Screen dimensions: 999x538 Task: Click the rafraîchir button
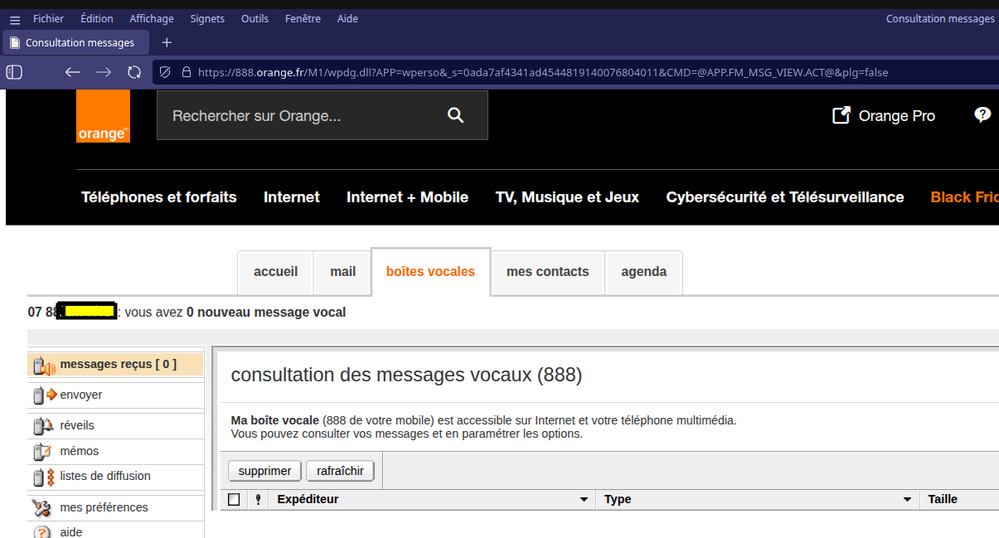point(340,471)
